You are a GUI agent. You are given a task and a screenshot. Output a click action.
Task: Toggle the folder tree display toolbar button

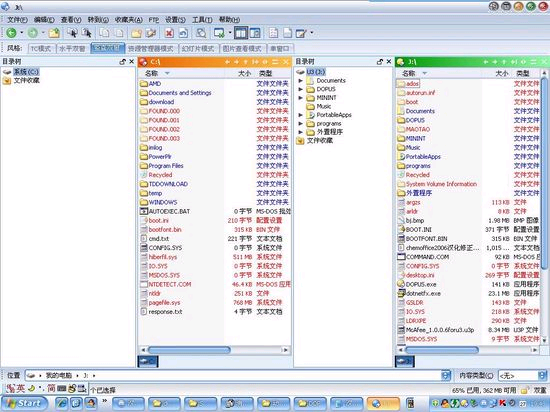pos(255,33)
